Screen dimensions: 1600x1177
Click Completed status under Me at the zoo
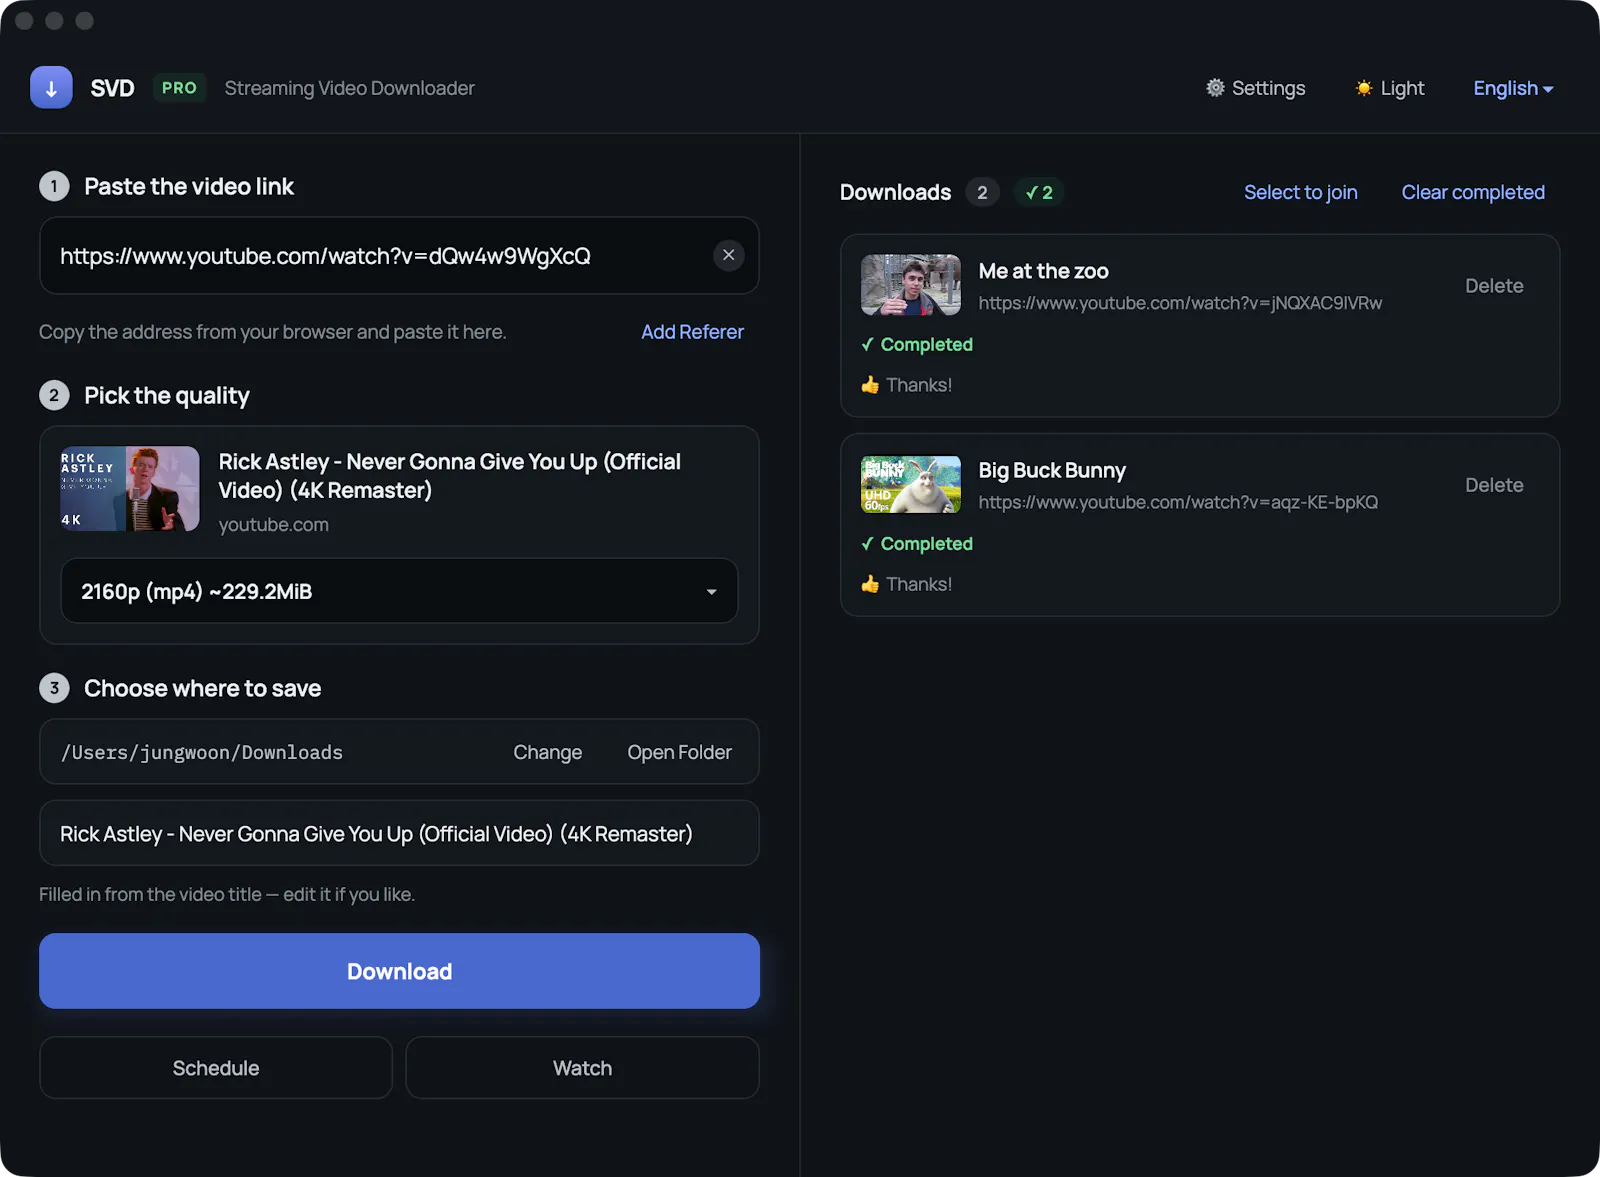[917, 345]
